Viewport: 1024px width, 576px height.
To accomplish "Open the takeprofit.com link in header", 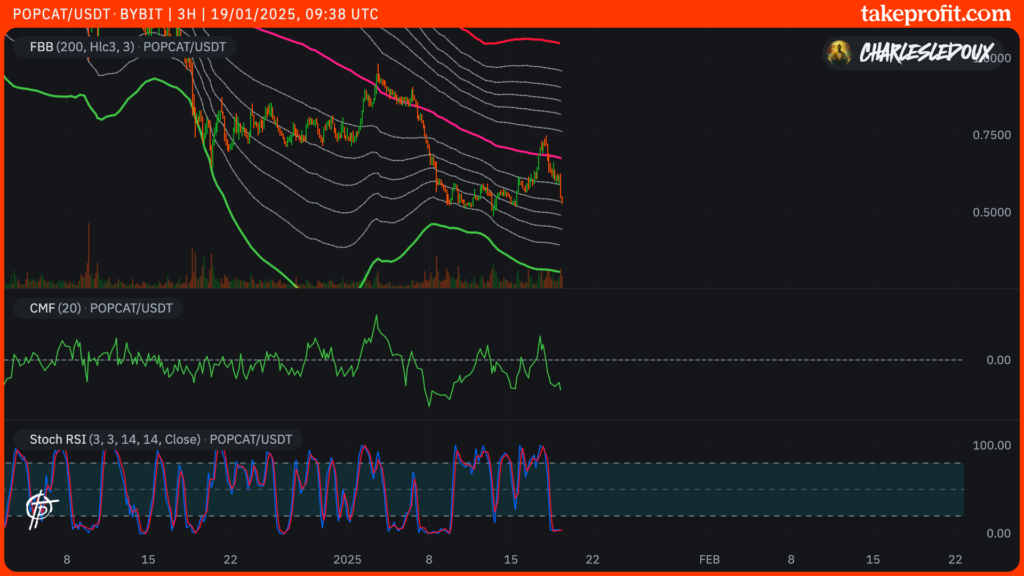I will [x=935, y=14].
